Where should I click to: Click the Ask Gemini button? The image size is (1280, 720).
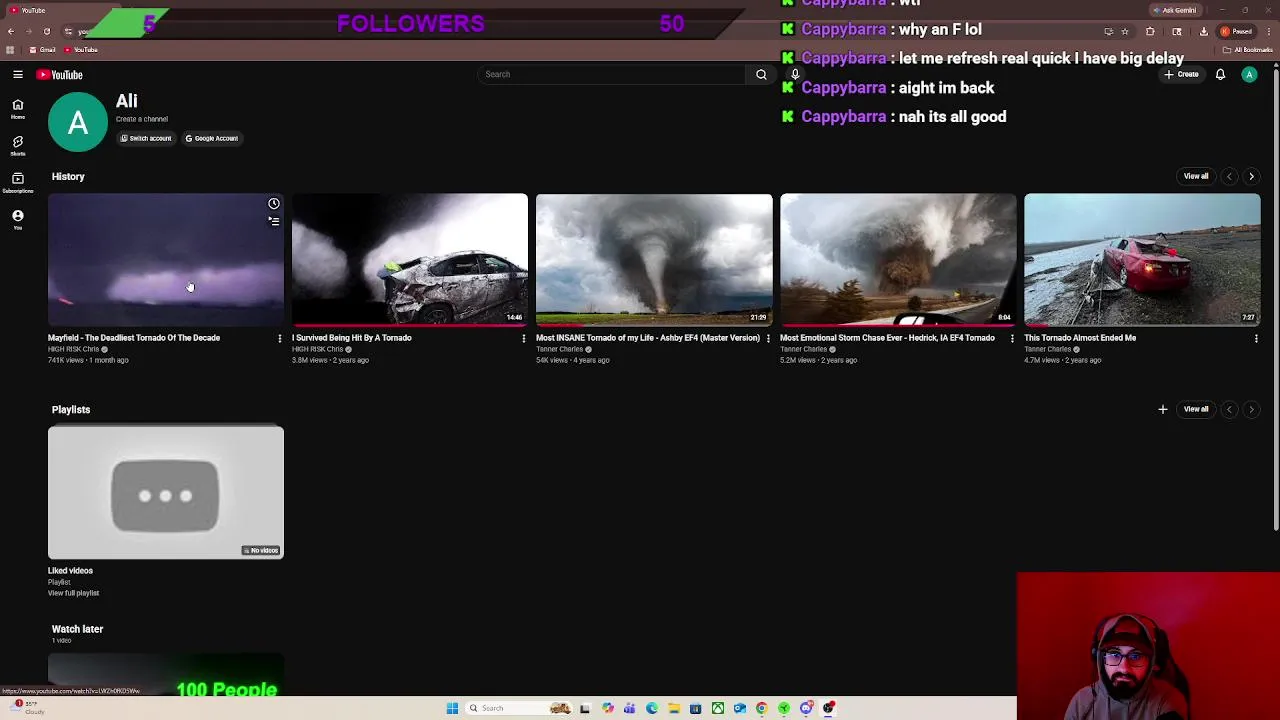[x=1174, y=10]
